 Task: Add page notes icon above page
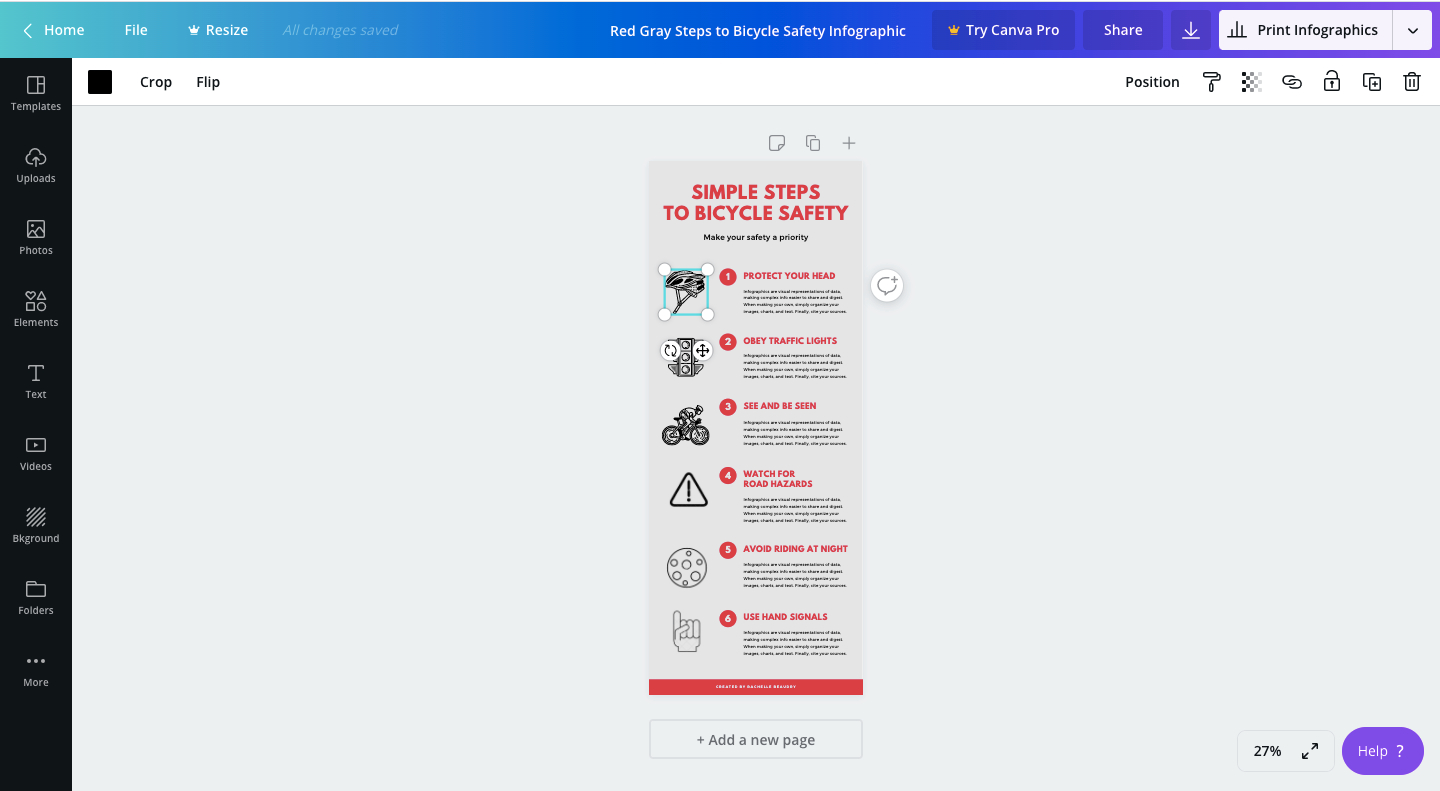click(777, 143)
